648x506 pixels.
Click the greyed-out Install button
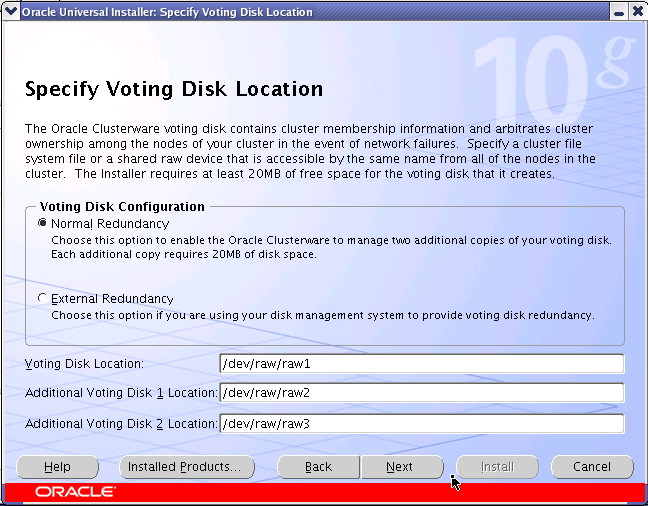tap(497, 467)
